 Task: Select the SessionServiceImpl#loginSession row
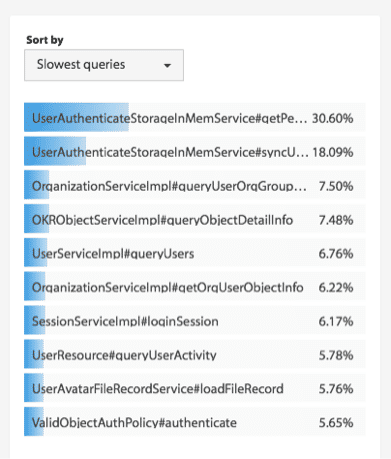195,320
